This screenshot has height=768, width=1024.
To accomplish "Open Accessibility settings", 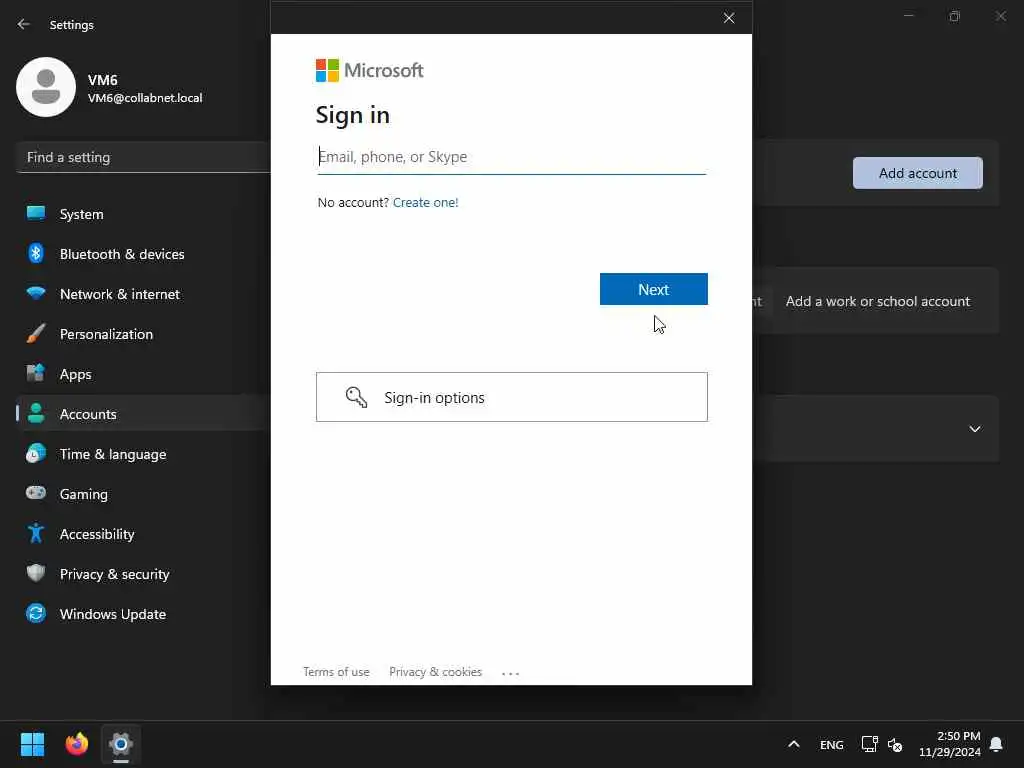I will 142,534.
